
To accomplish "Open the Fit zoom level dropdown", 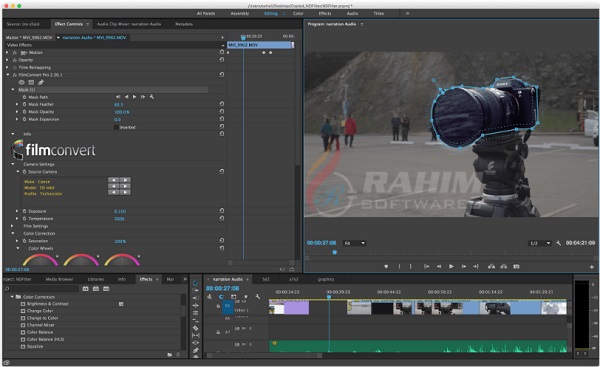I will tap(354, 243).
